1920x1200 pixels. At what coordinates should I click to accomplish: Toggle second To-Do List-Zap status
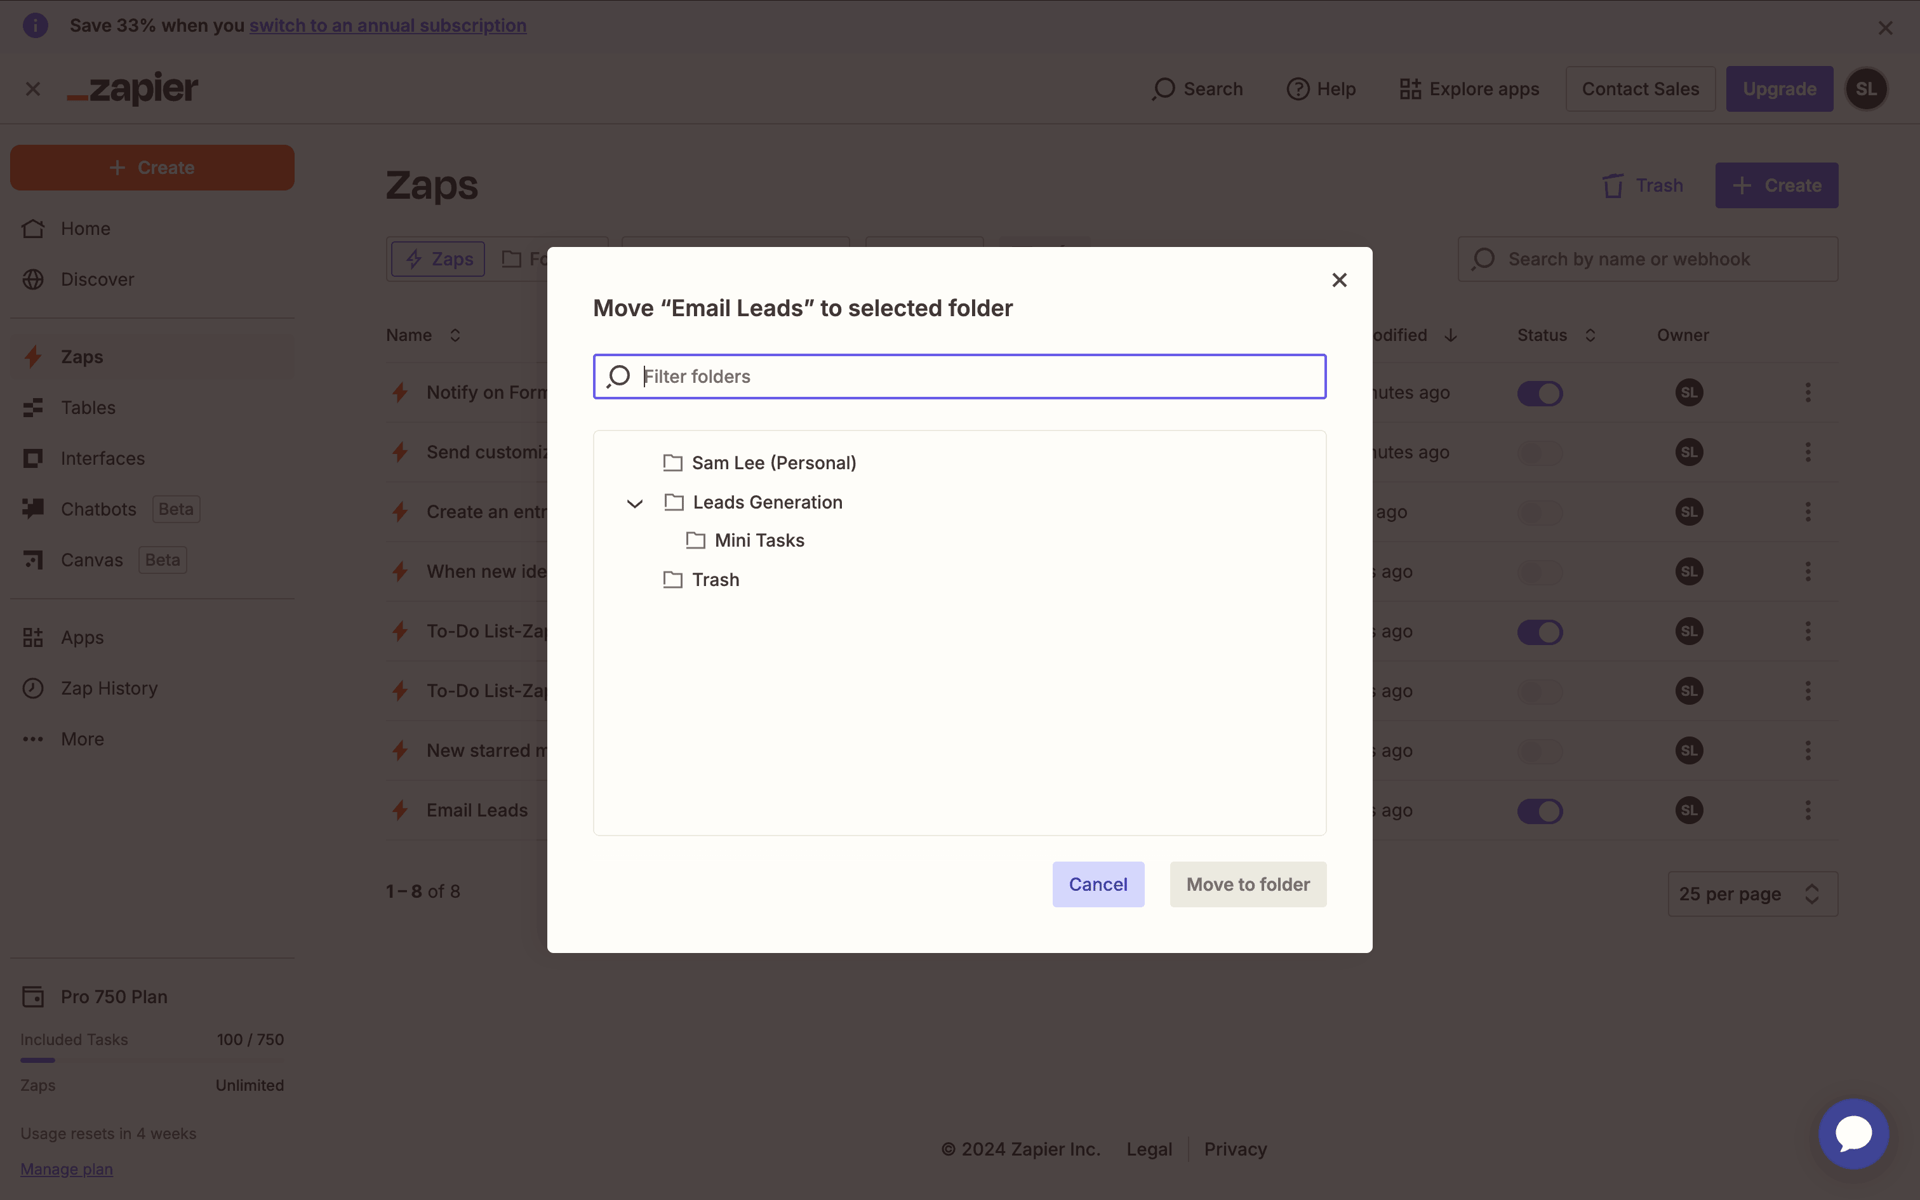pos(1540,692)
